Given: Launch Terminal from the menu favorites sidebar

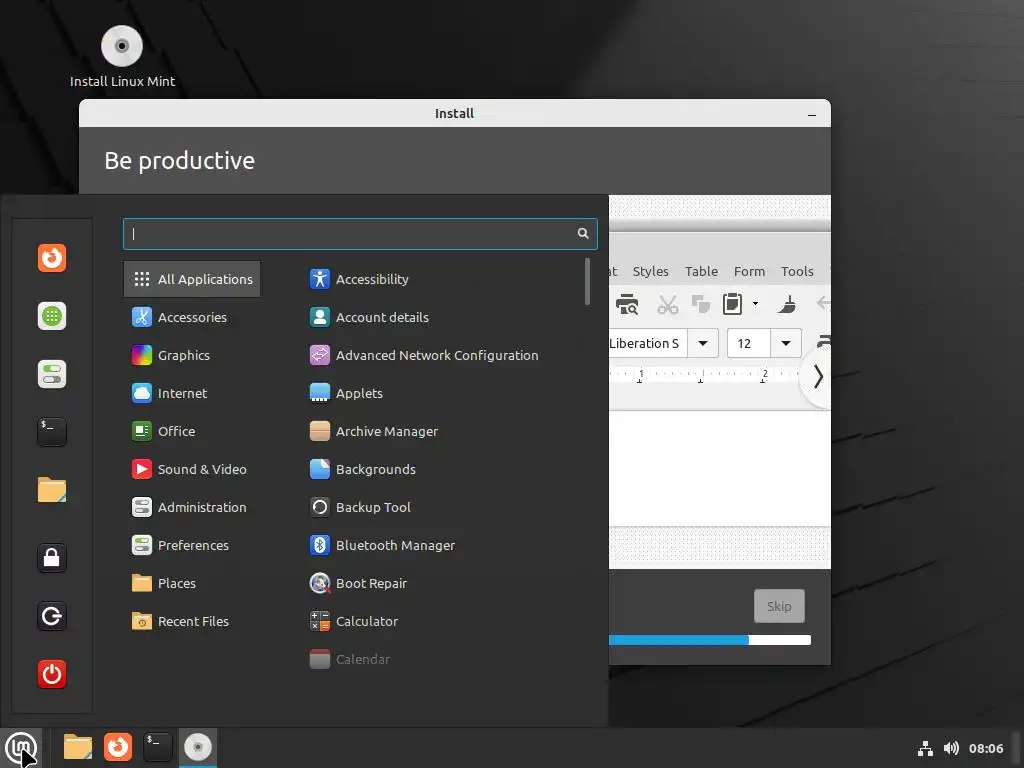Looking at the screenshot, I should (x=52, y=432).
